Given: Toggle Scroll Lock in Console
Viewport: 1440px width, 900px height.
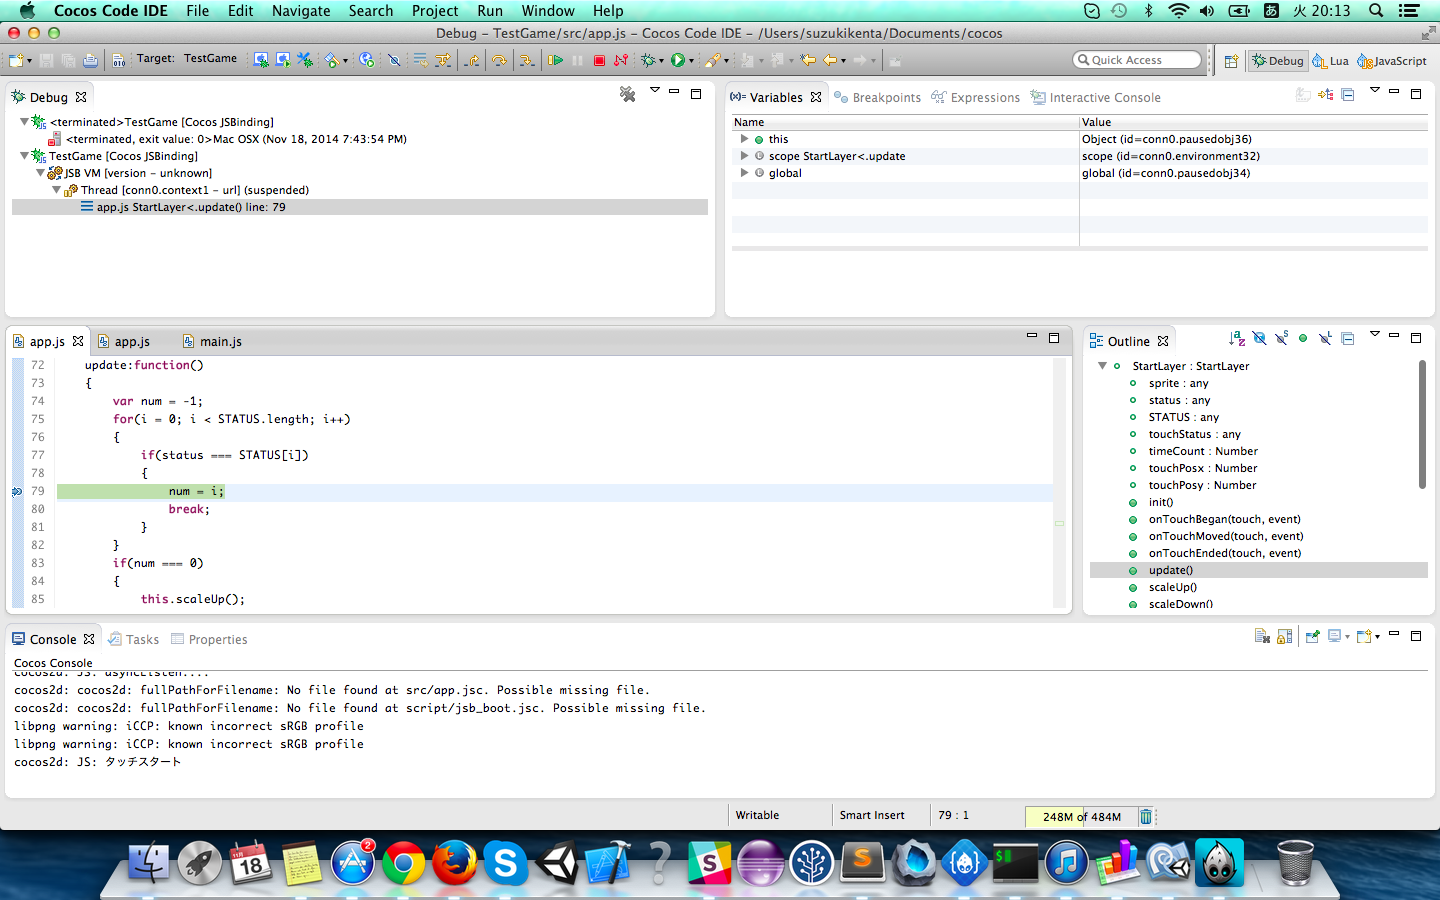Looking at the screenshot, I should click(1285, 636).
